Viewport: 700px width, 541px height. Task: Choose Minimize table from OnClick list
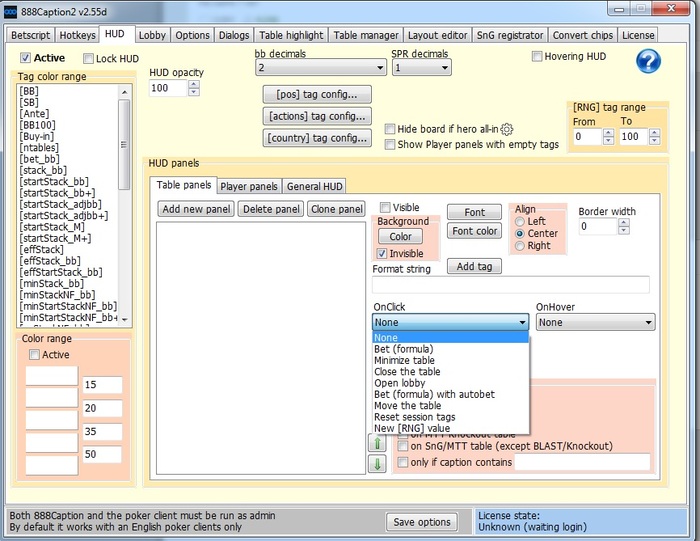(450, 360)
